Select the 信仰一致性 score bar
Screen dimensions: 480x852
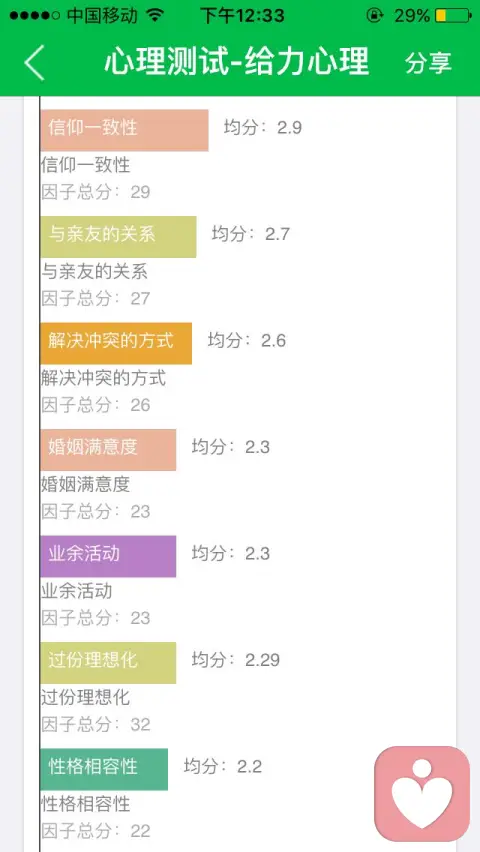[x=124, y=130]
